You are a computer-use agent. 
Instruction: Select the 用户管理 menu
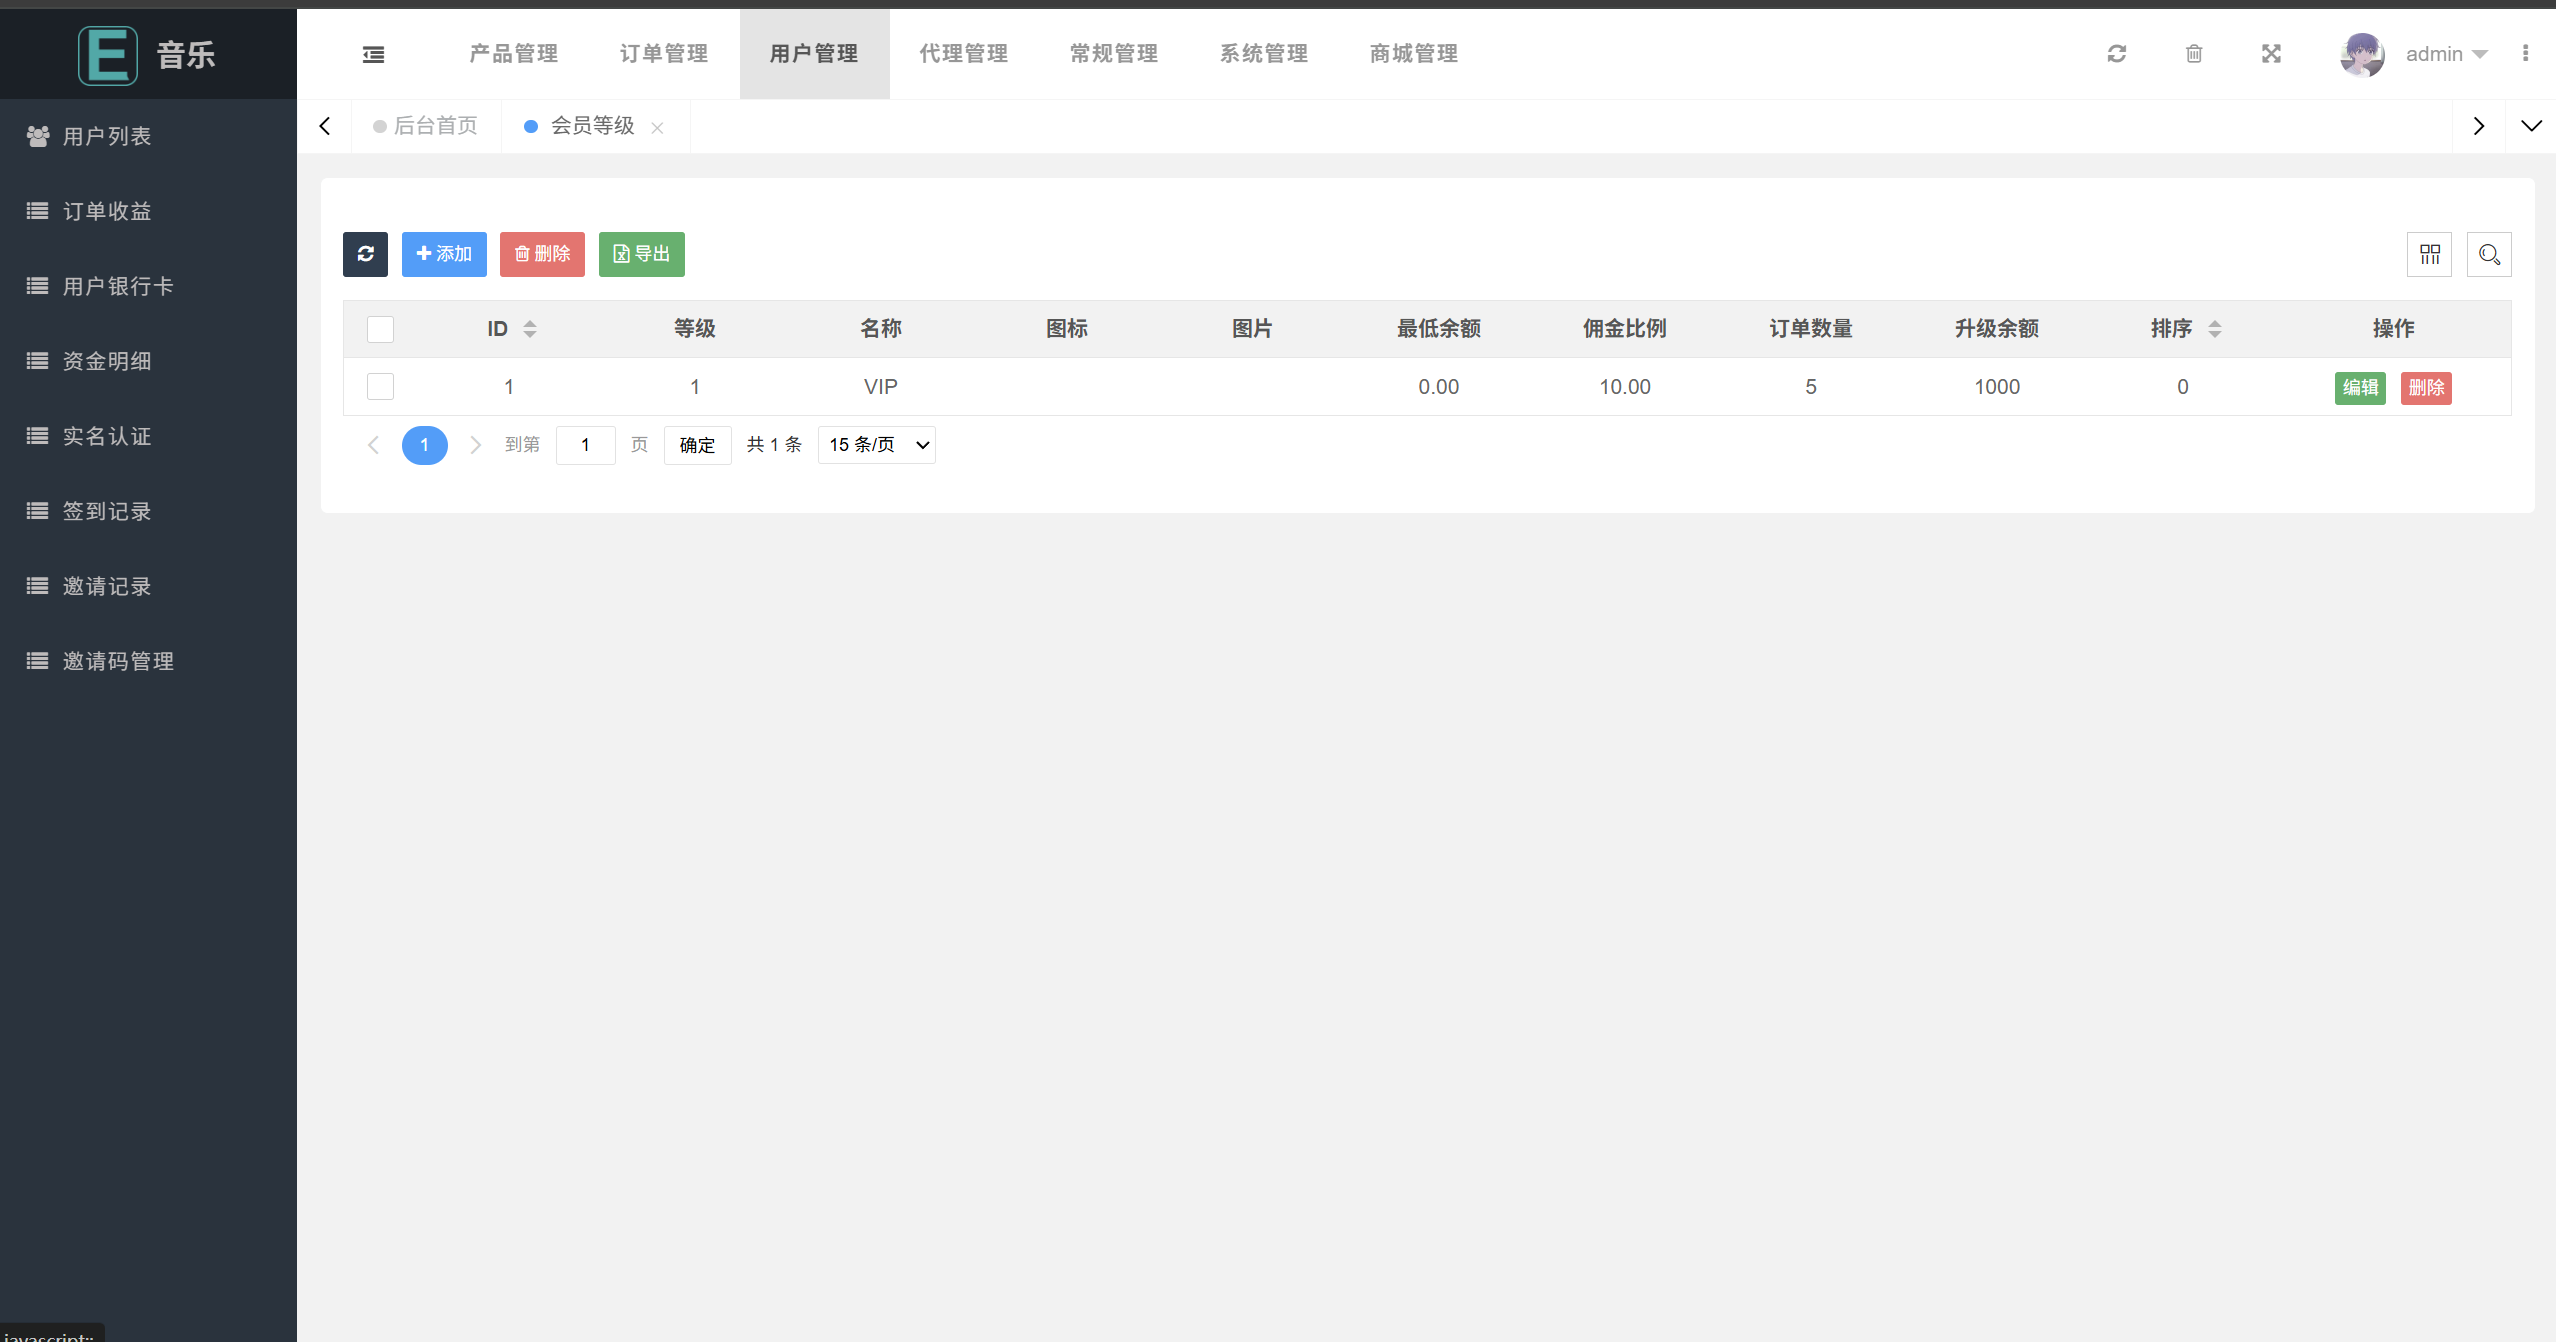(814, 54)
